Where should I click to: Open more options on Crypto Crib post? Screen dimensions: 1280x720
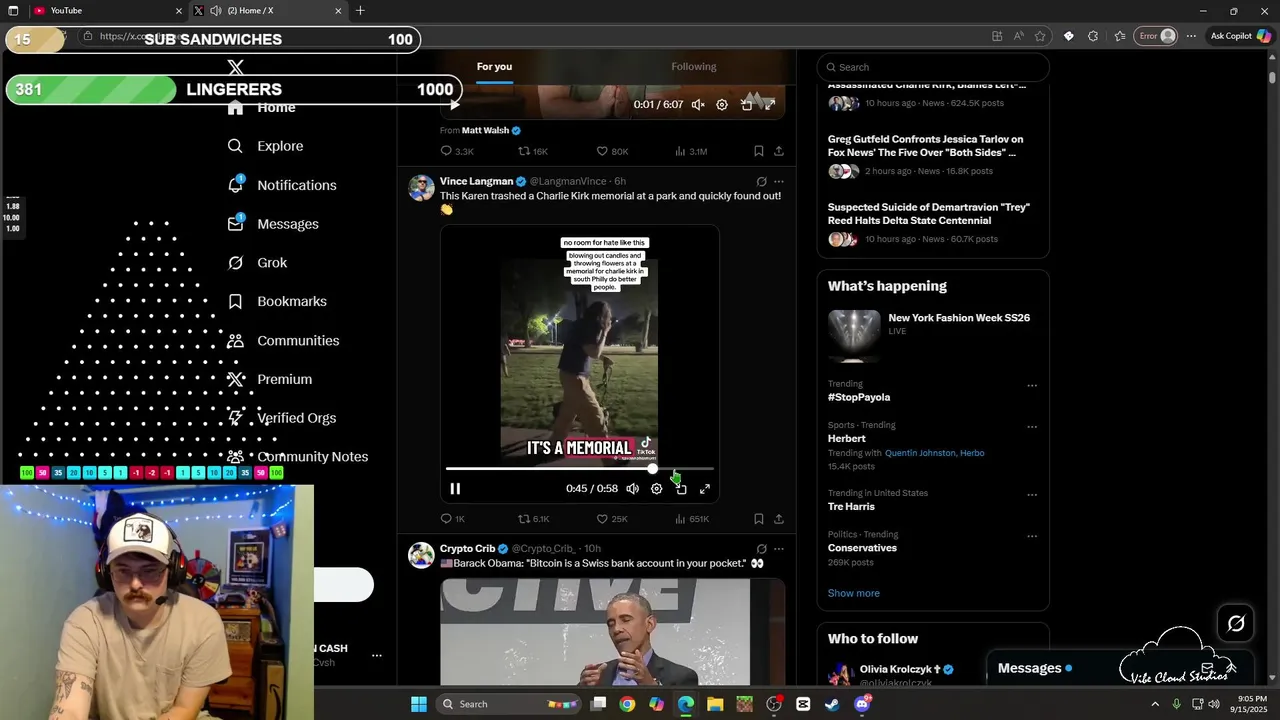779,549
